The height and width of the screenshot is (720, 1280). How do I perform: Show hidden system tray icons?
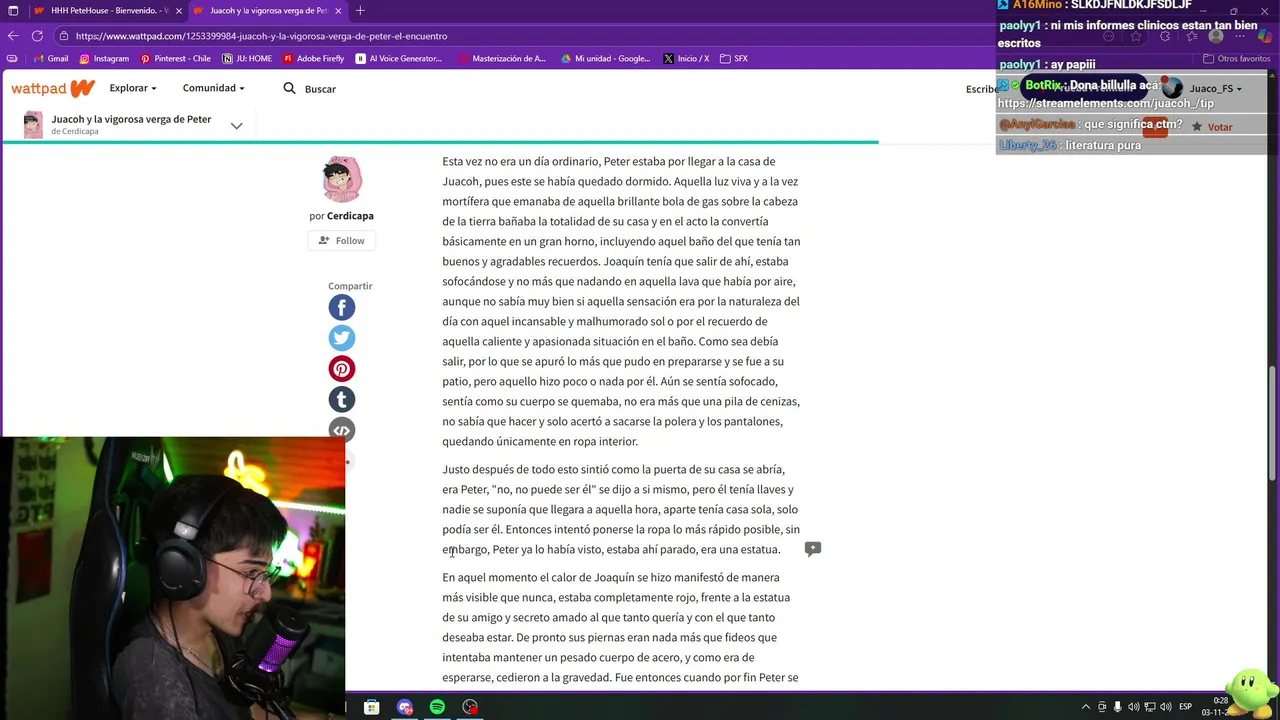pyautogui.click(x=1086, y=707)
